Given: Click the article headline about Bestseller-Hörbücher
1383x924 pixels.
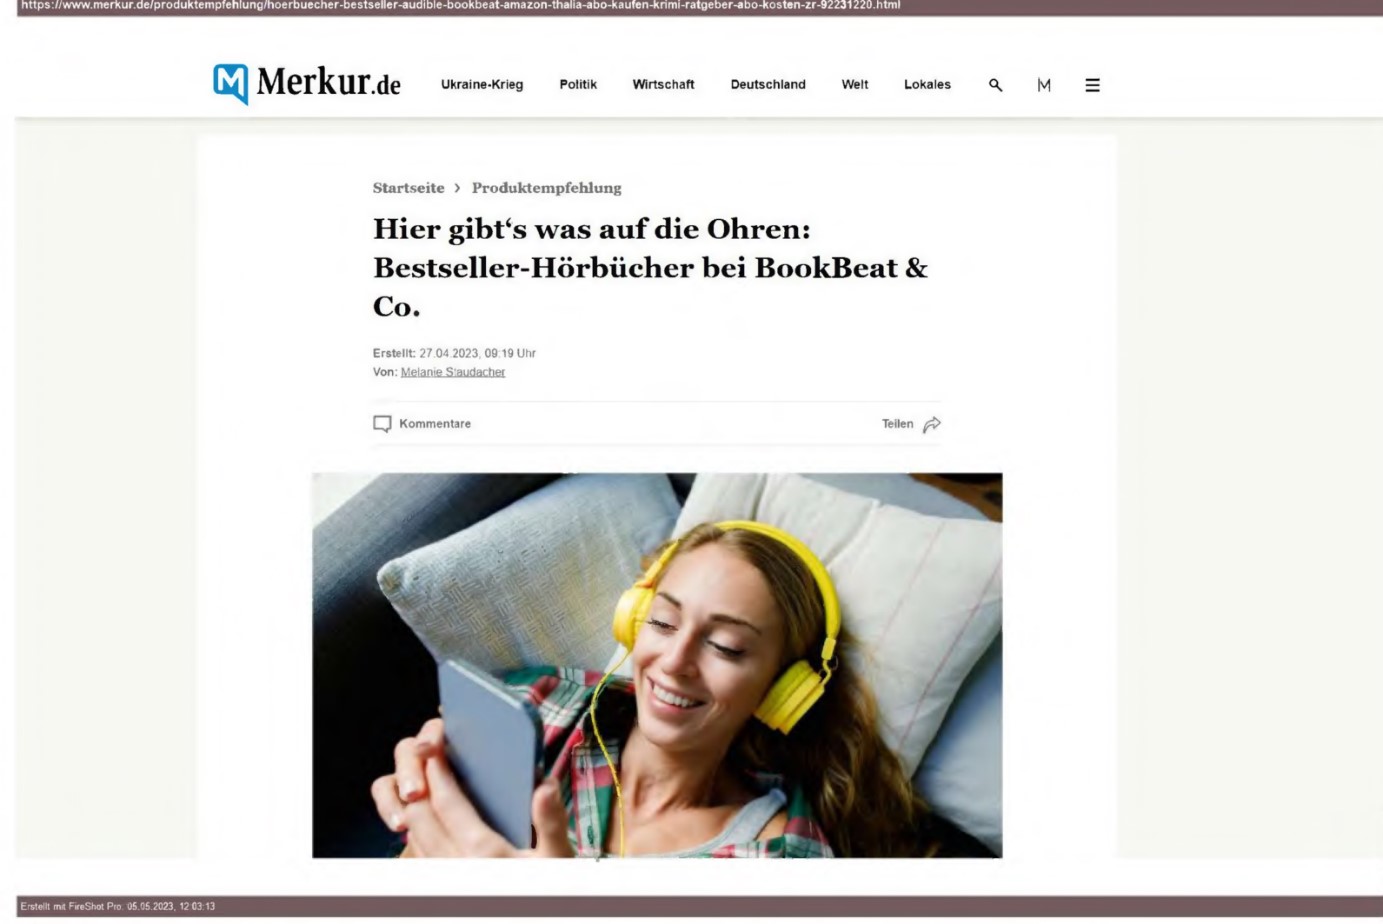Looking at the screenshot, I should (650, 267).
